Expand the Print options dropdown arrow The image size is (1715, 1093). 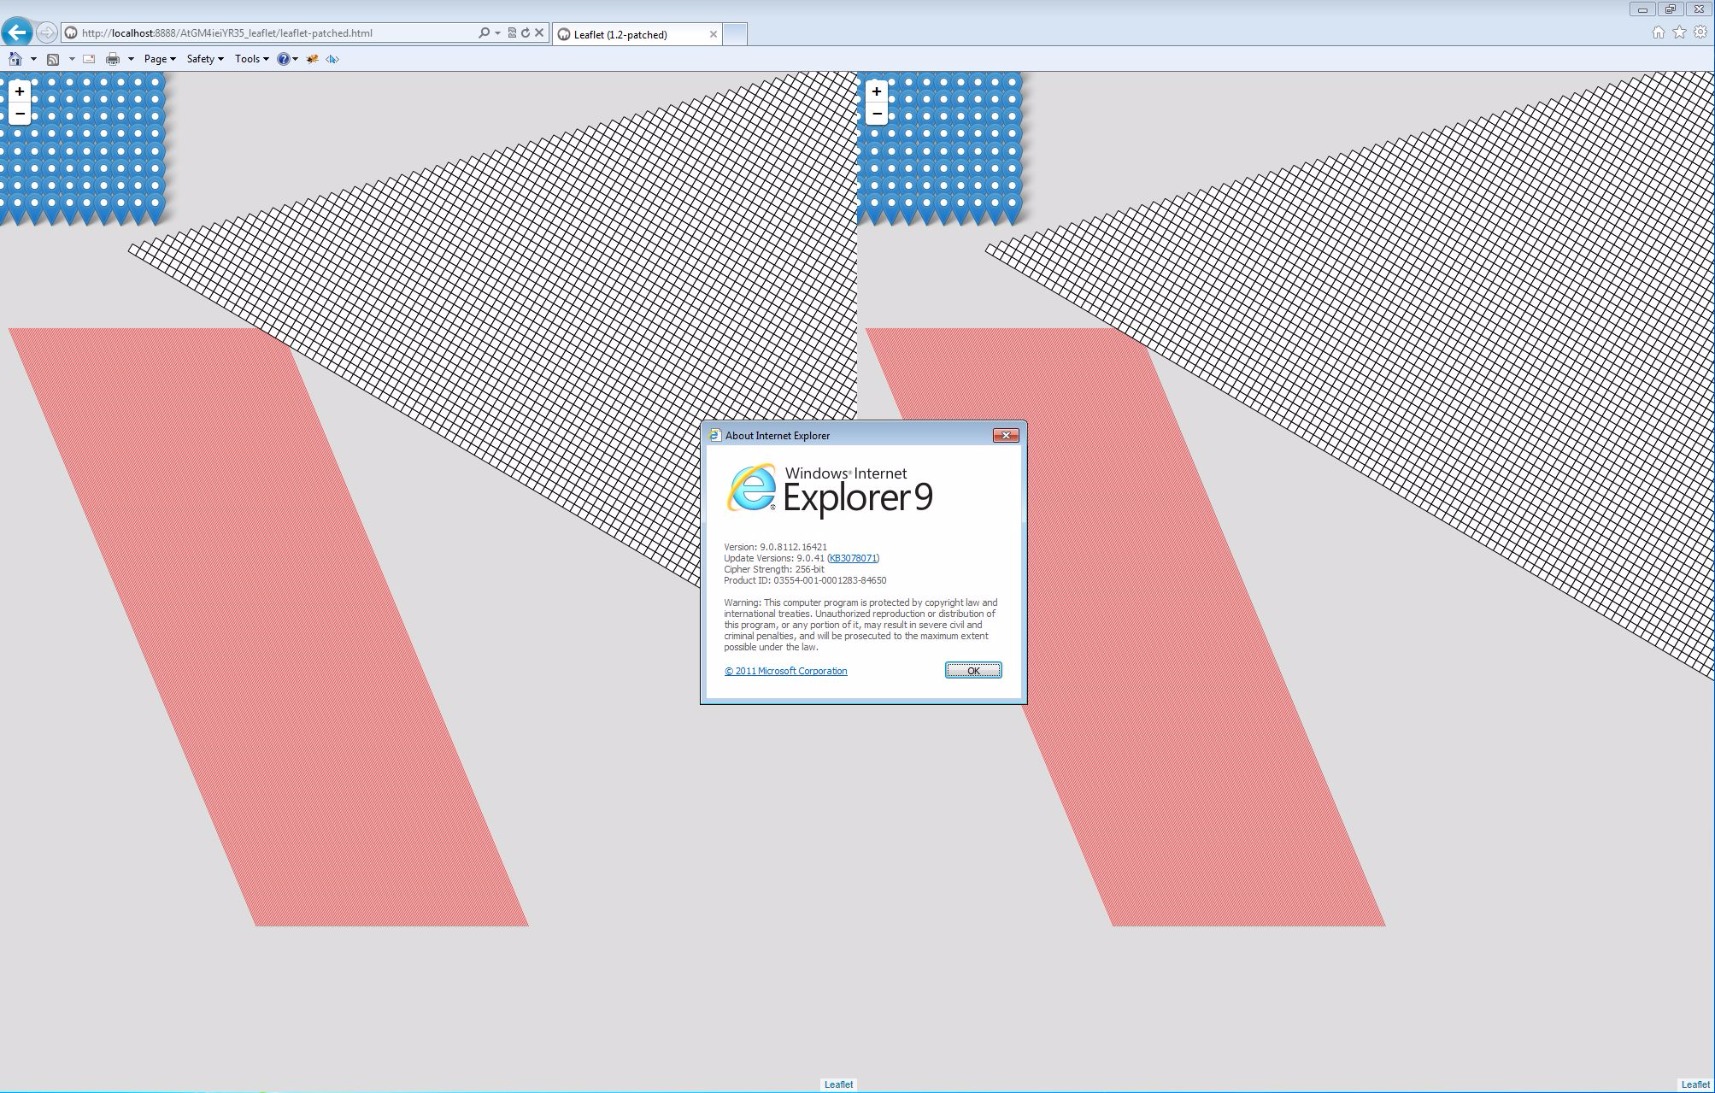(x=131, y=59)
